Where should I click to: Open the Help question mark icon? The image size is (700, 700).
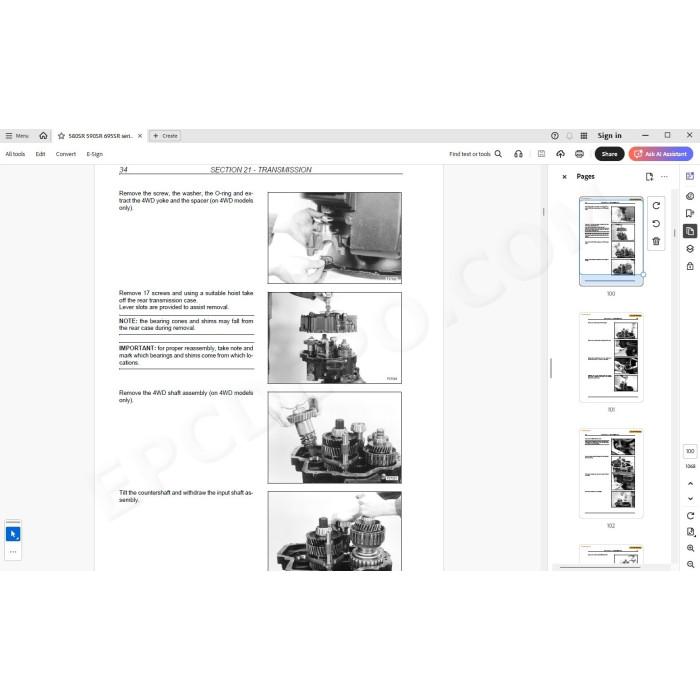(555, 136)
